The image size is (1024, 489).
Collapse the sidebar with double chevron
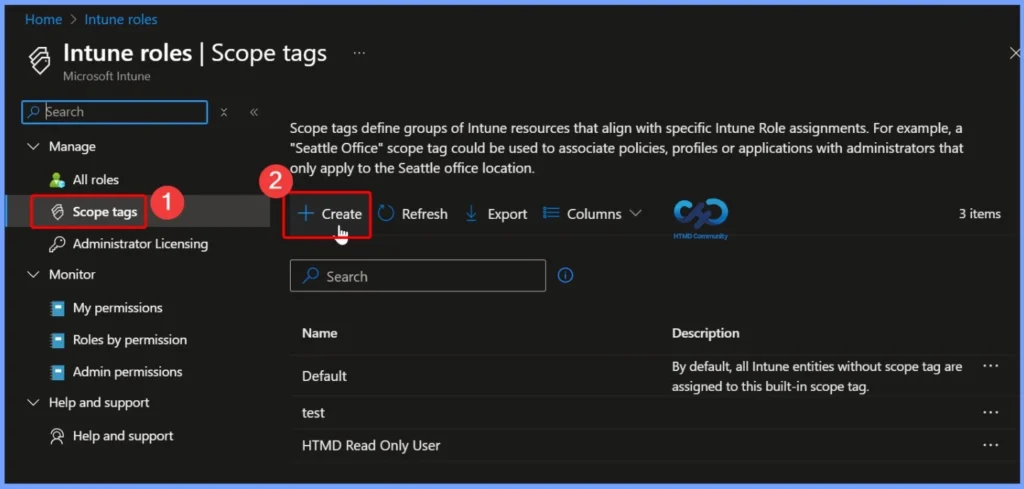point(254,112)
